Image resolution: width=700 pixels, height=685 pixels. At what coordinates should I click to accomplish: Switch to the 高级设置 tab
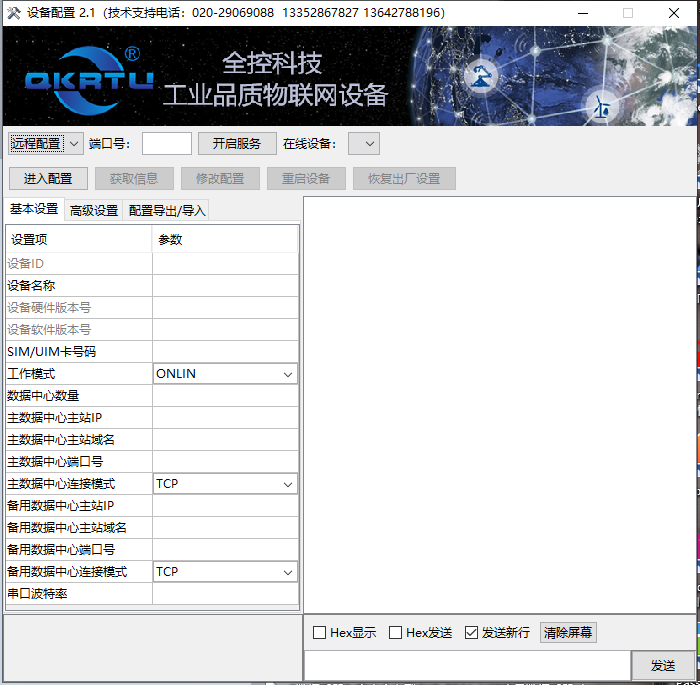pos(94,210)
